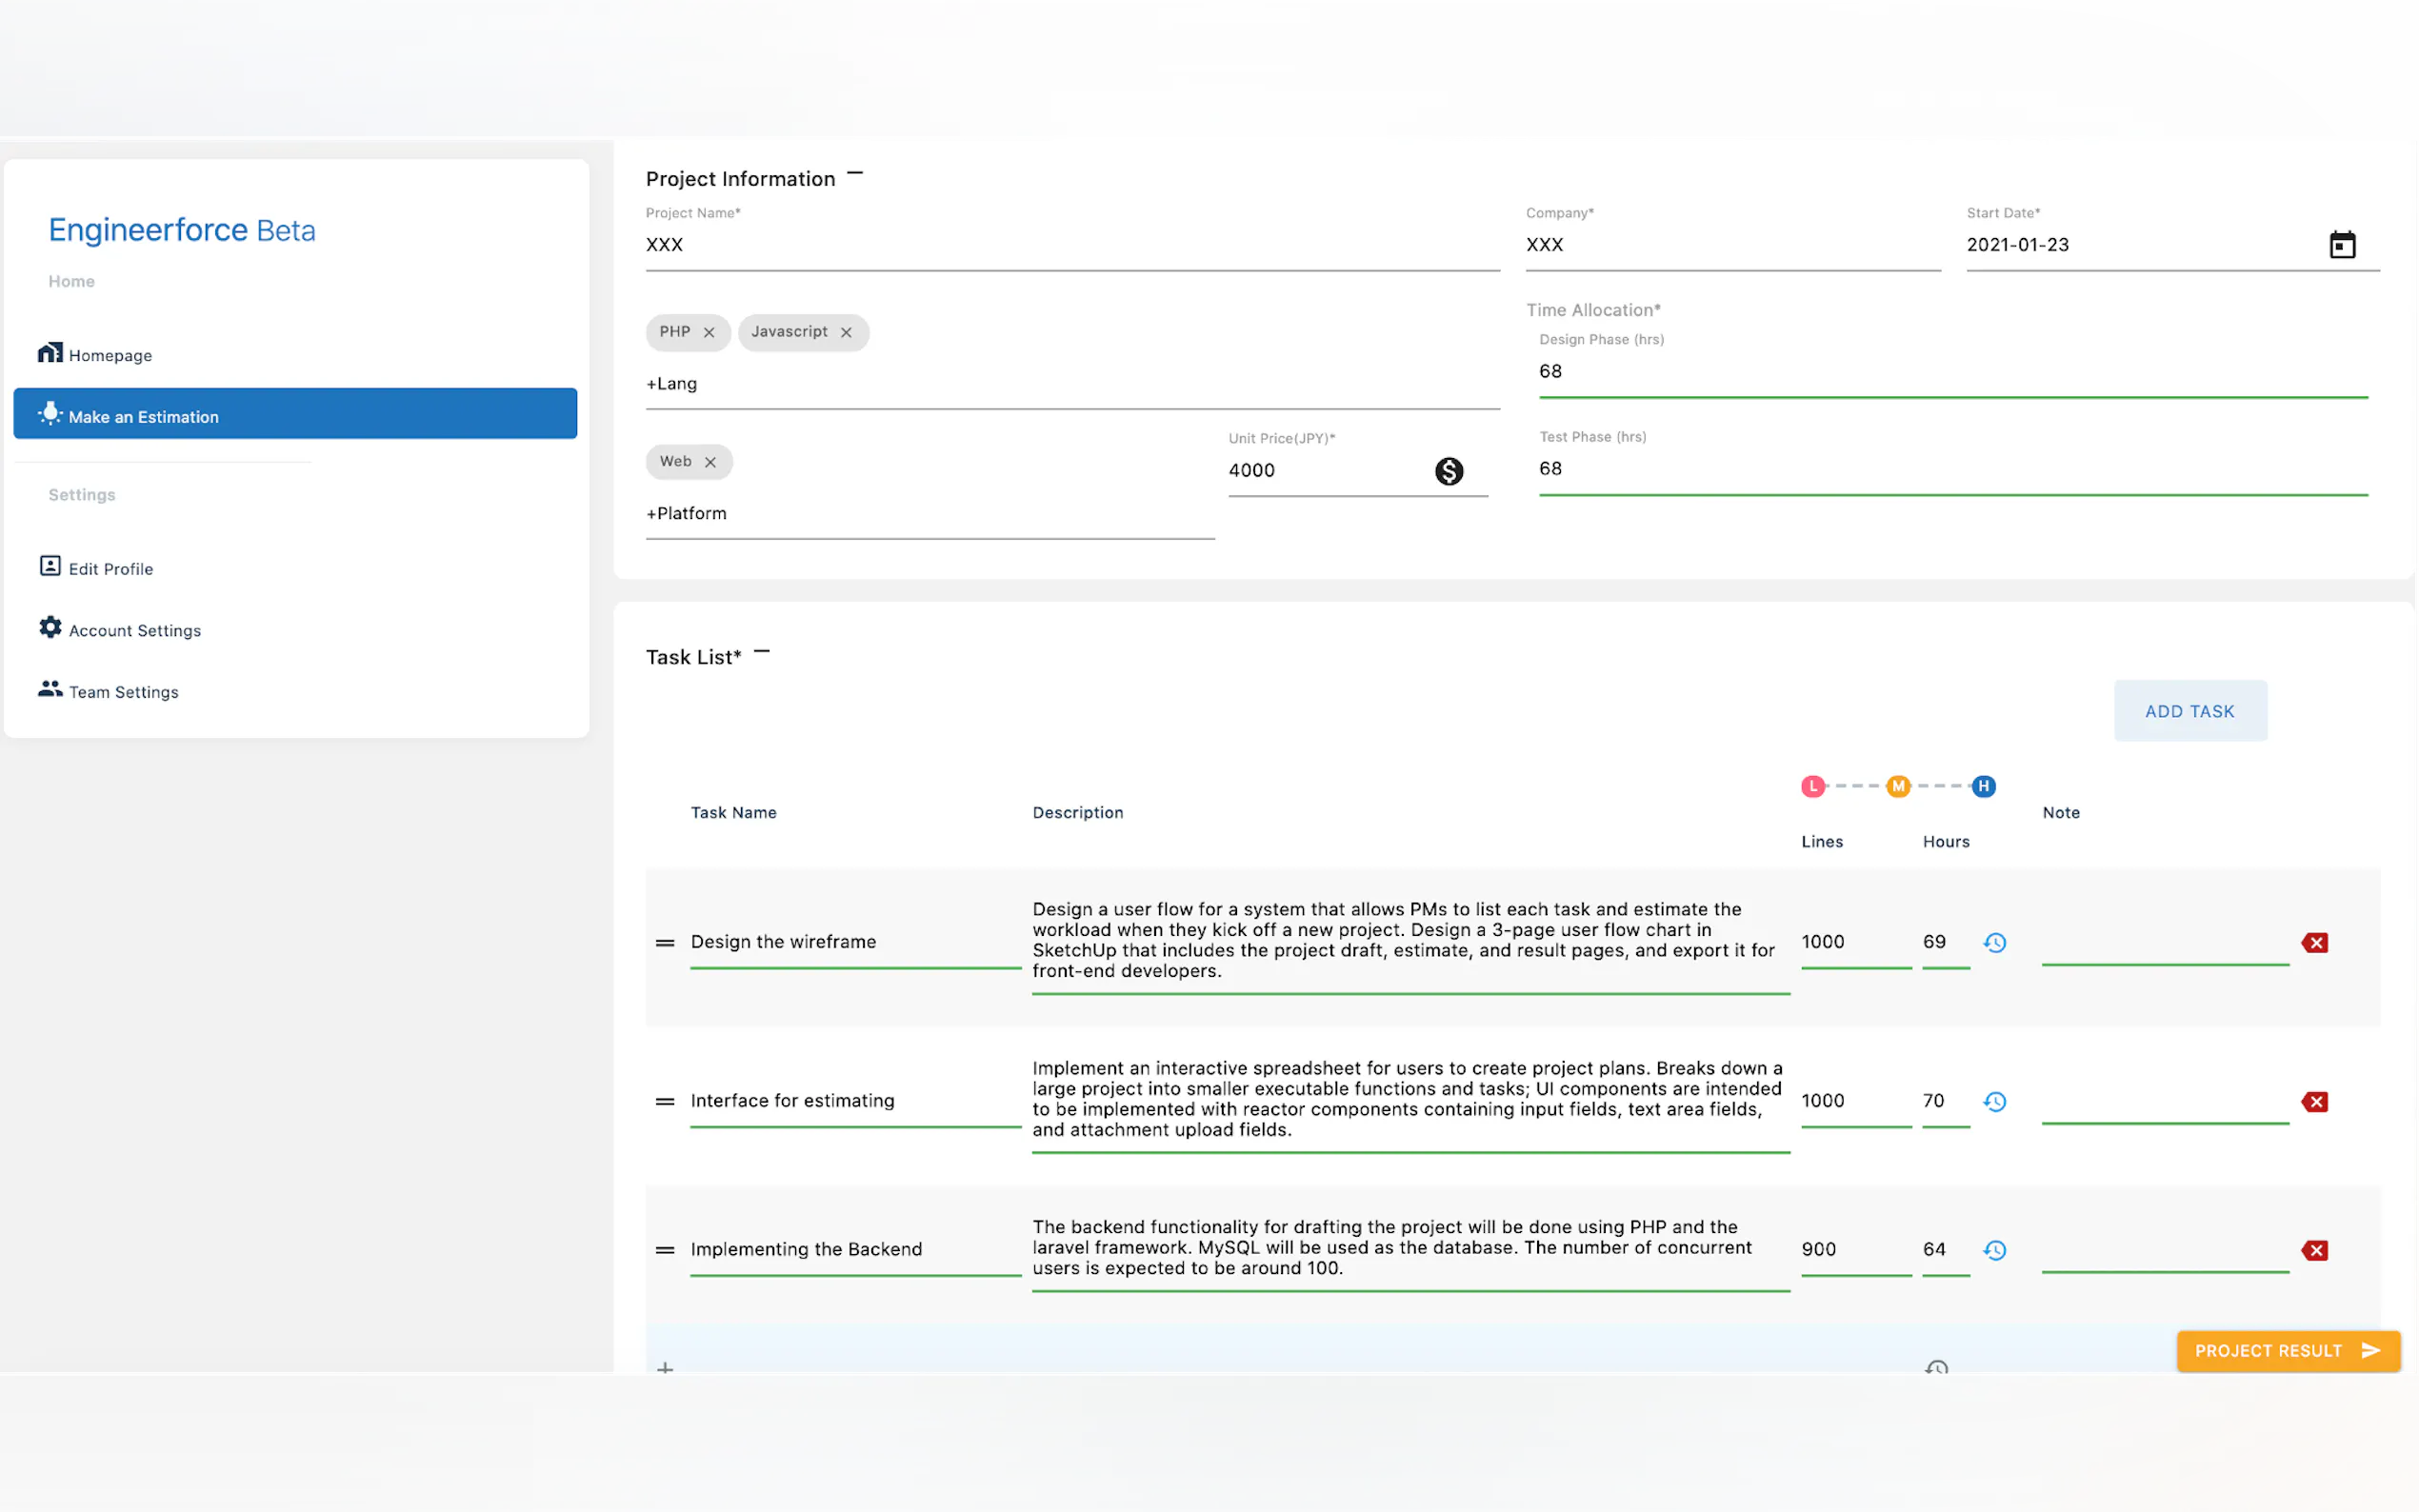Remove the Web platform chip

(710, 462)
